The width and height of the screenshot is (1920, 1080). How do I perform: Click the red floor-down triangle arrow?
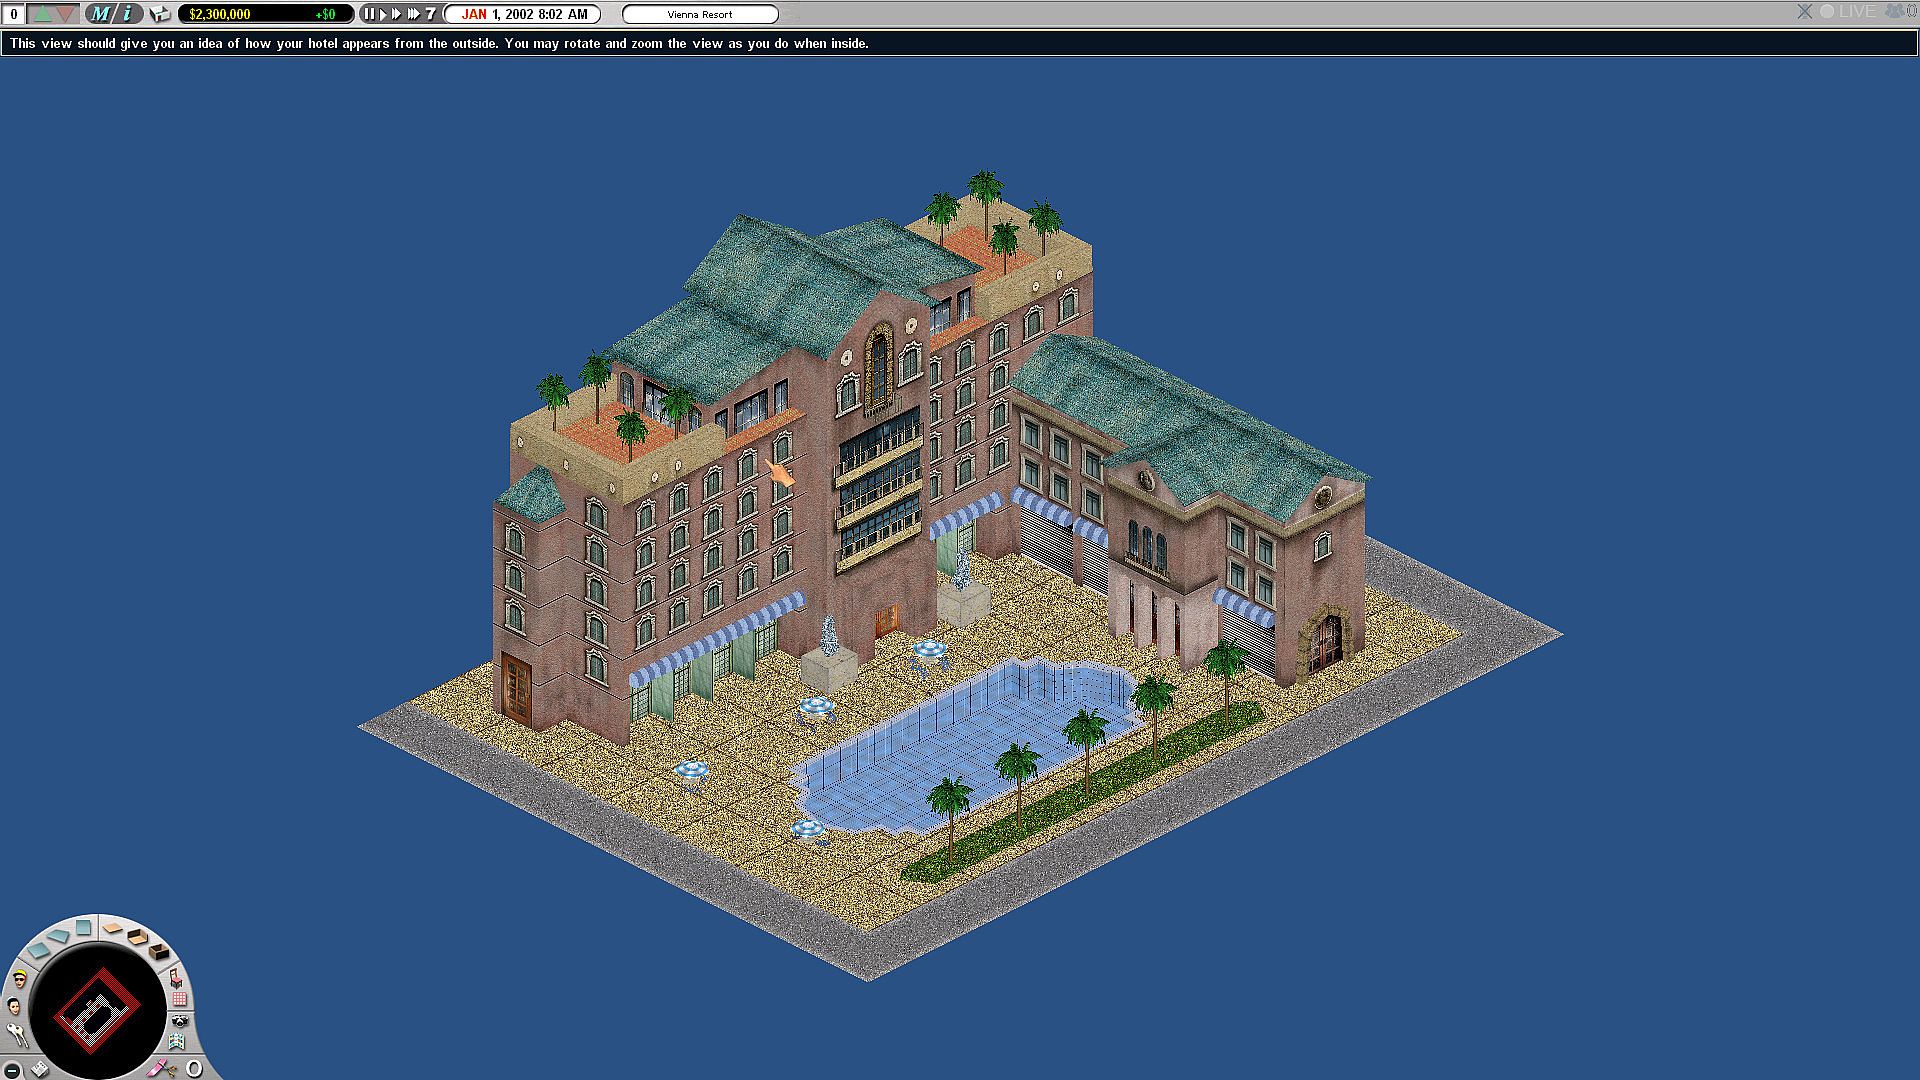[65, 14]
